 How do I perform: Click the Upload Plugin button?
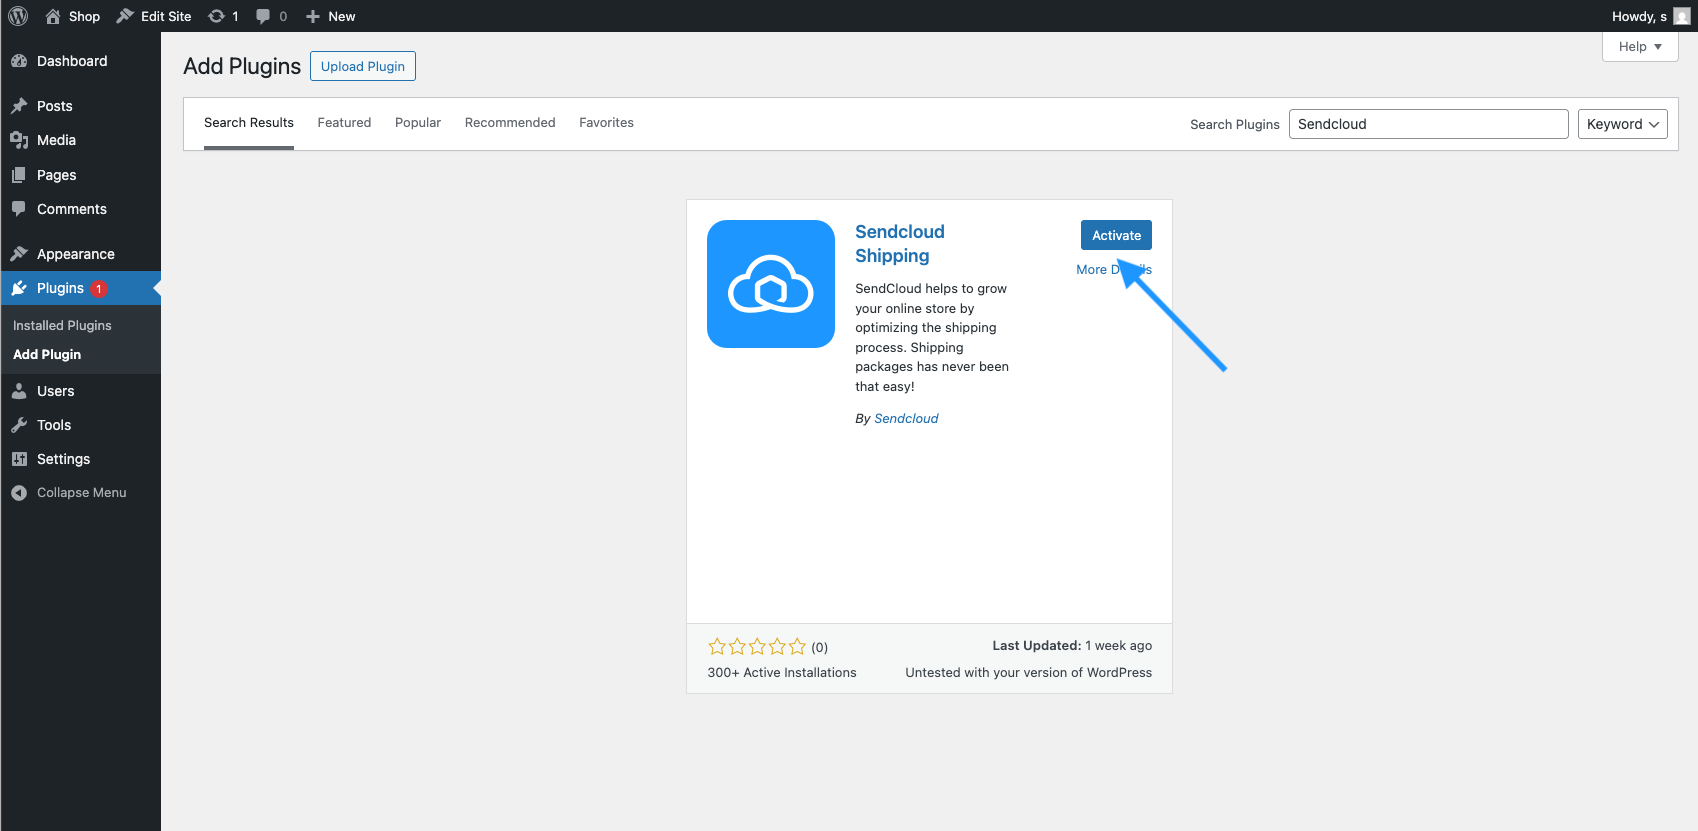363,66
